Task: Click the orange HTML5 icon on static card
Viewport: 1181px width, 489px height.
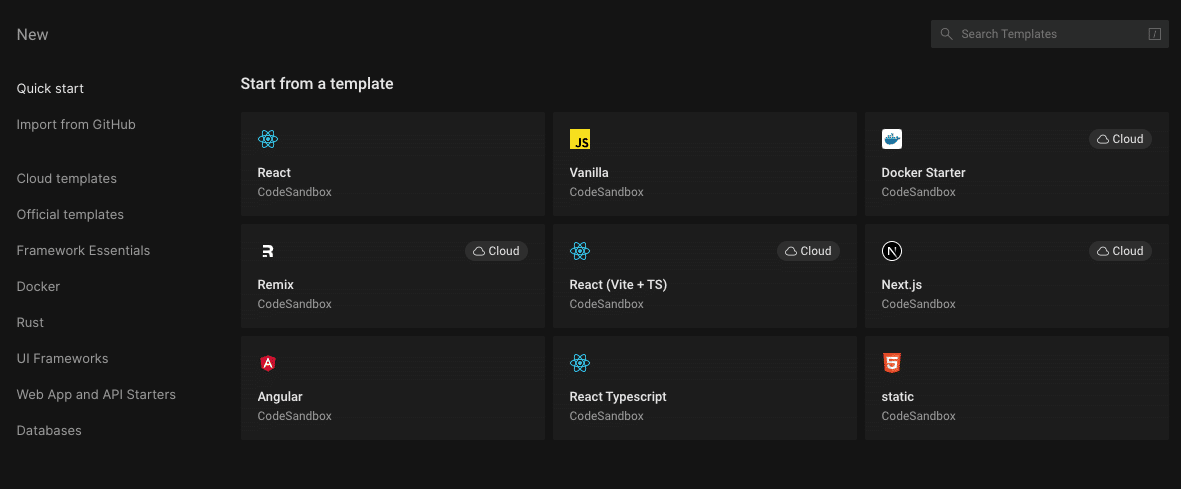Action: [892, 363]
